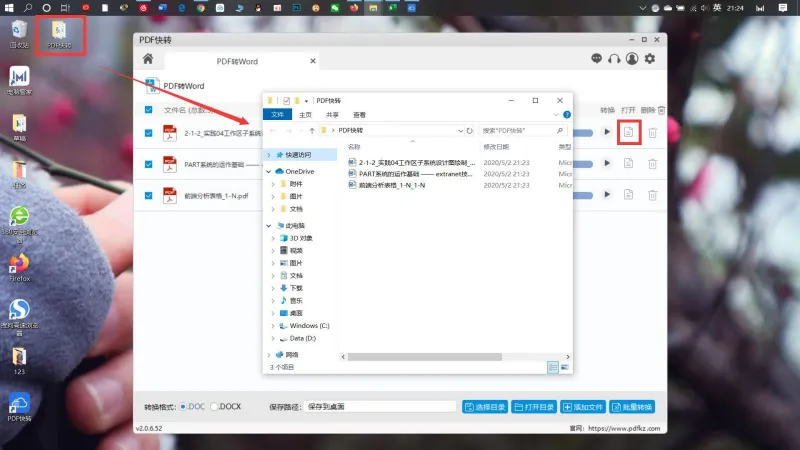Click the 批量转换 button
This screenshot has width=800, height=450.
pyautogui.click(x=632, y=407)
